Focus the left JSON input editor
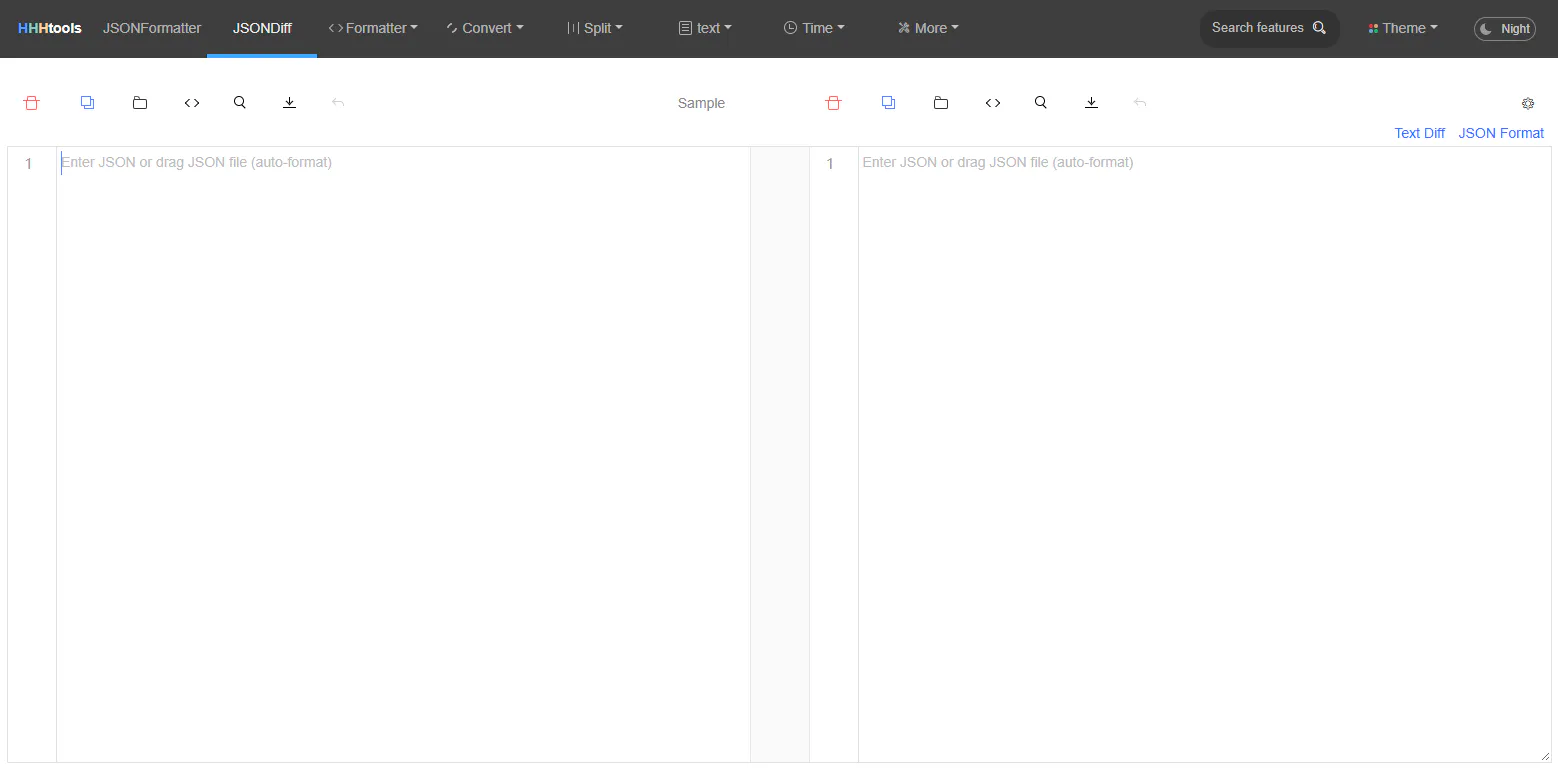Screen dimensions: 1558x773 click(x=403, y=454)
